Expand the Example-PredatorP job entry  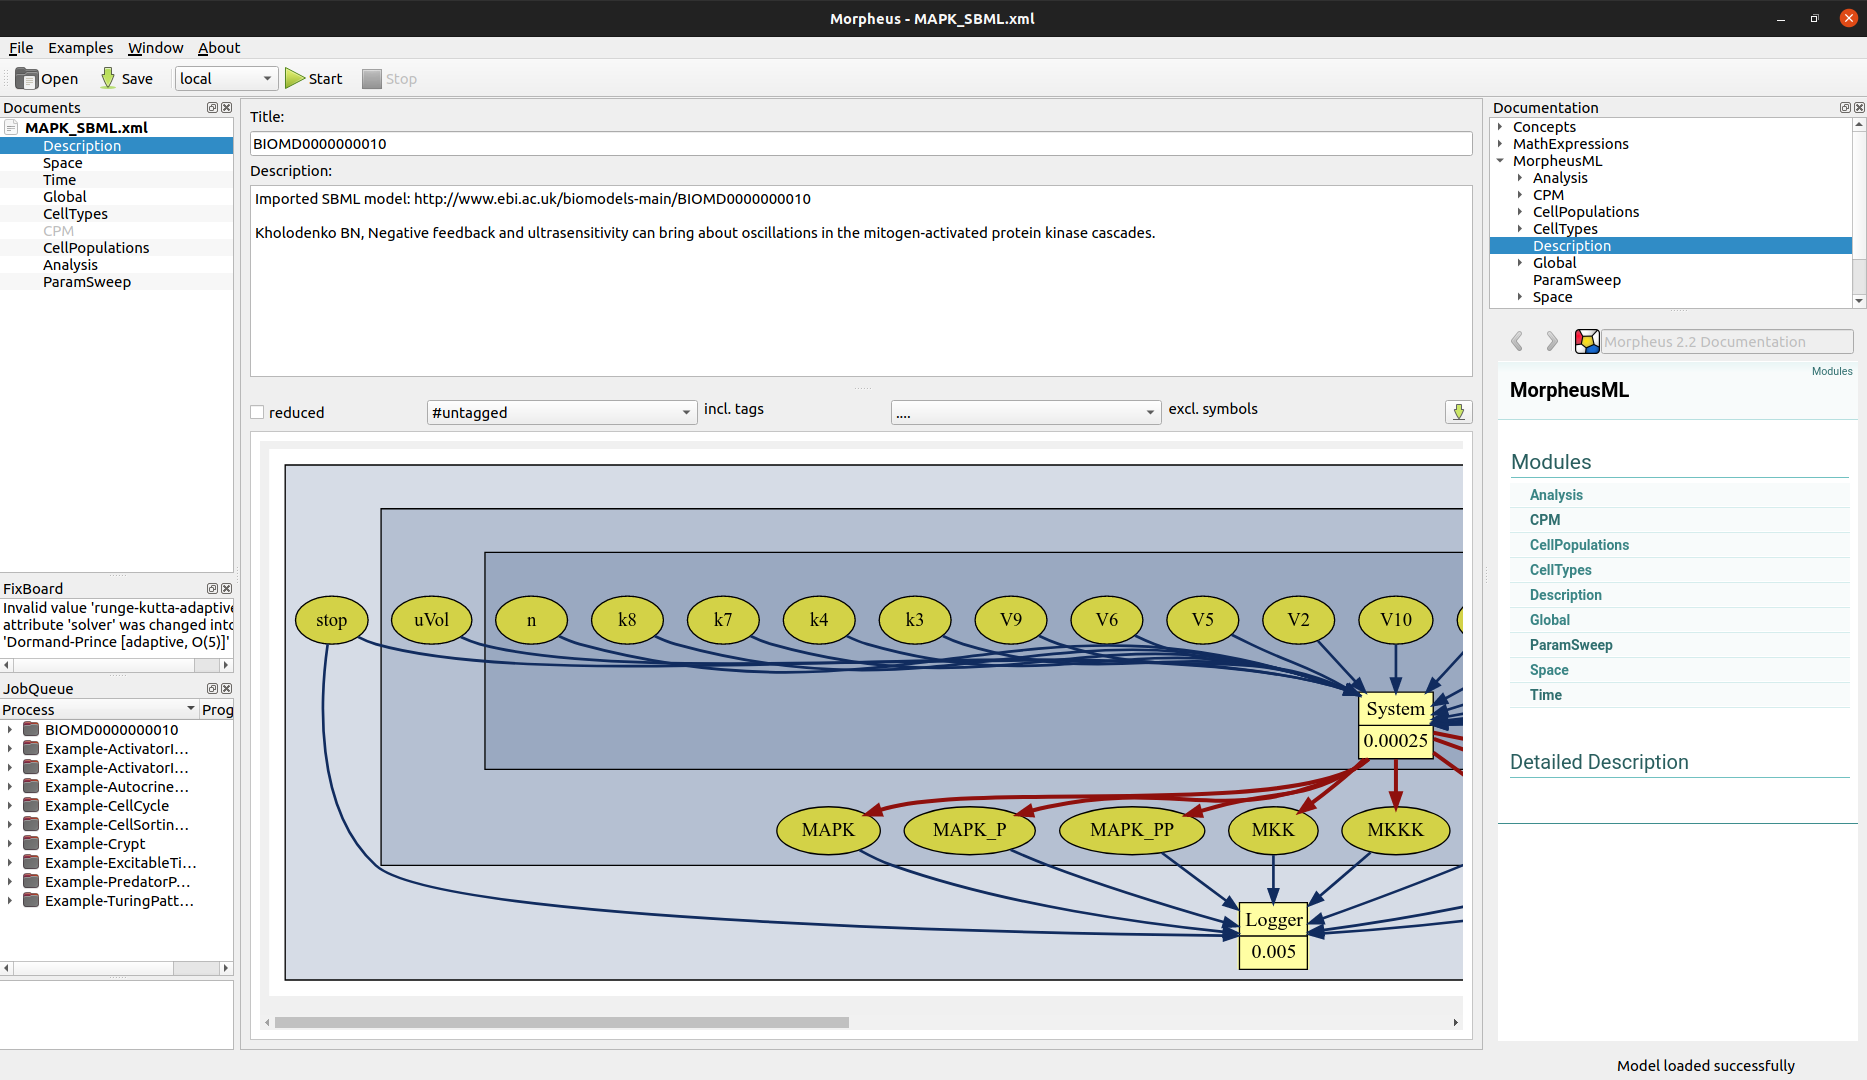click(x=10, y=882)
